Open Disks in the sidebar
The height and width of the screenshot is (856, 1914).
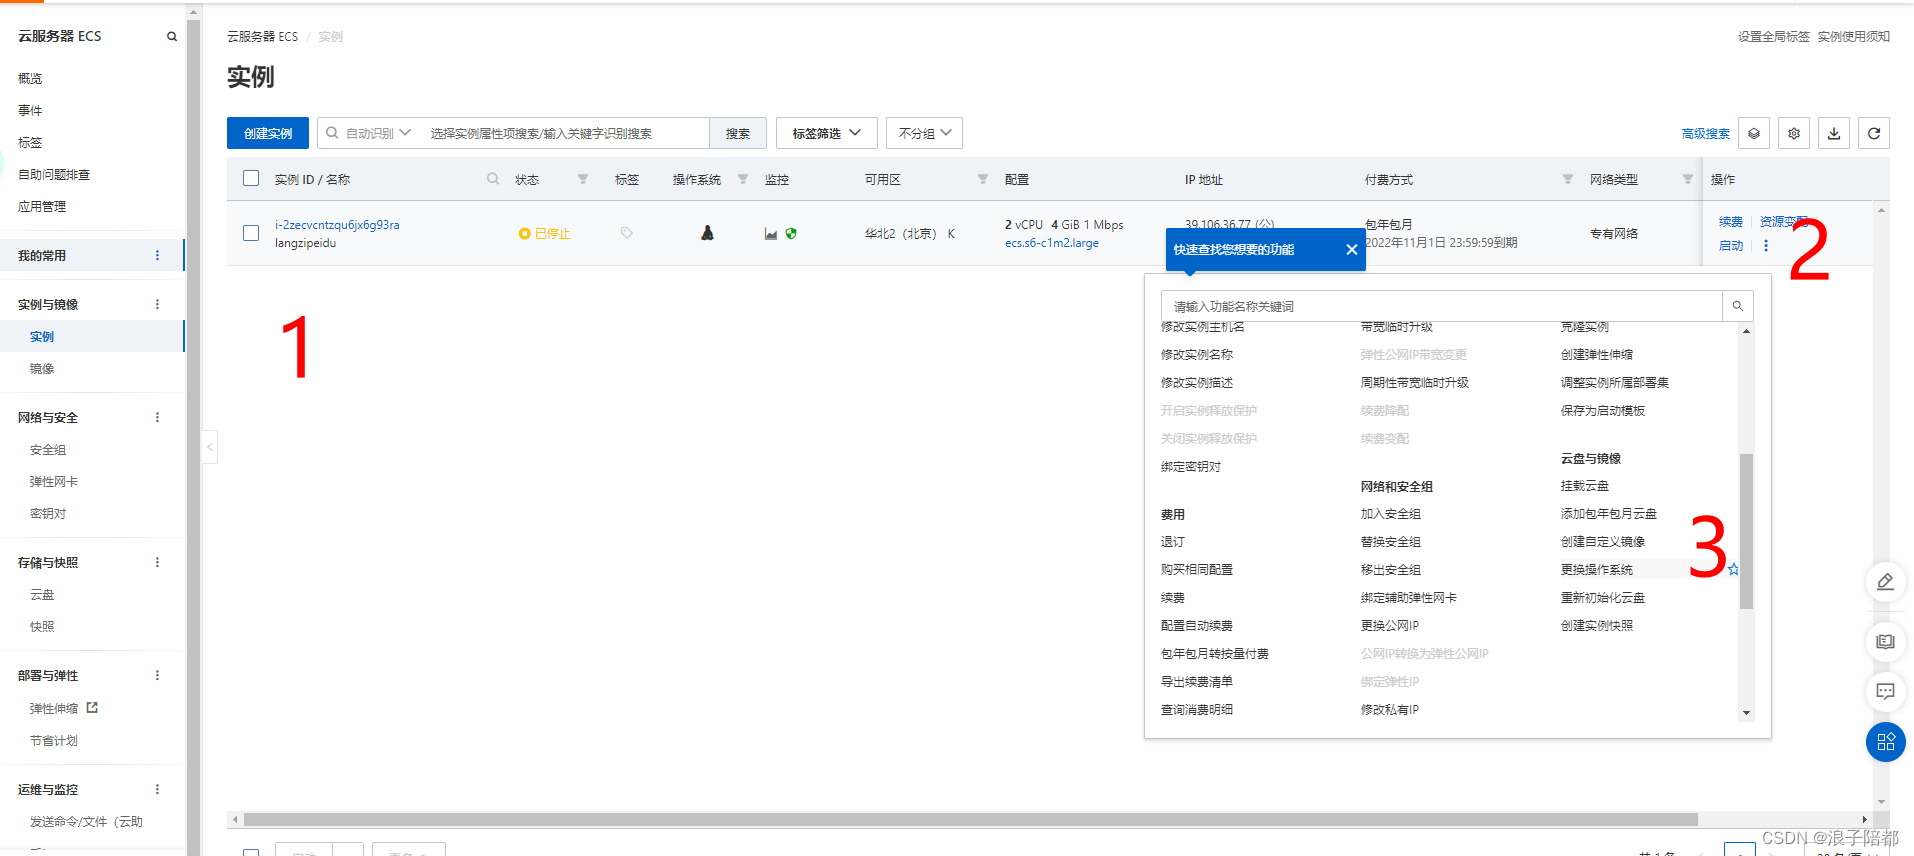point(42,595)
